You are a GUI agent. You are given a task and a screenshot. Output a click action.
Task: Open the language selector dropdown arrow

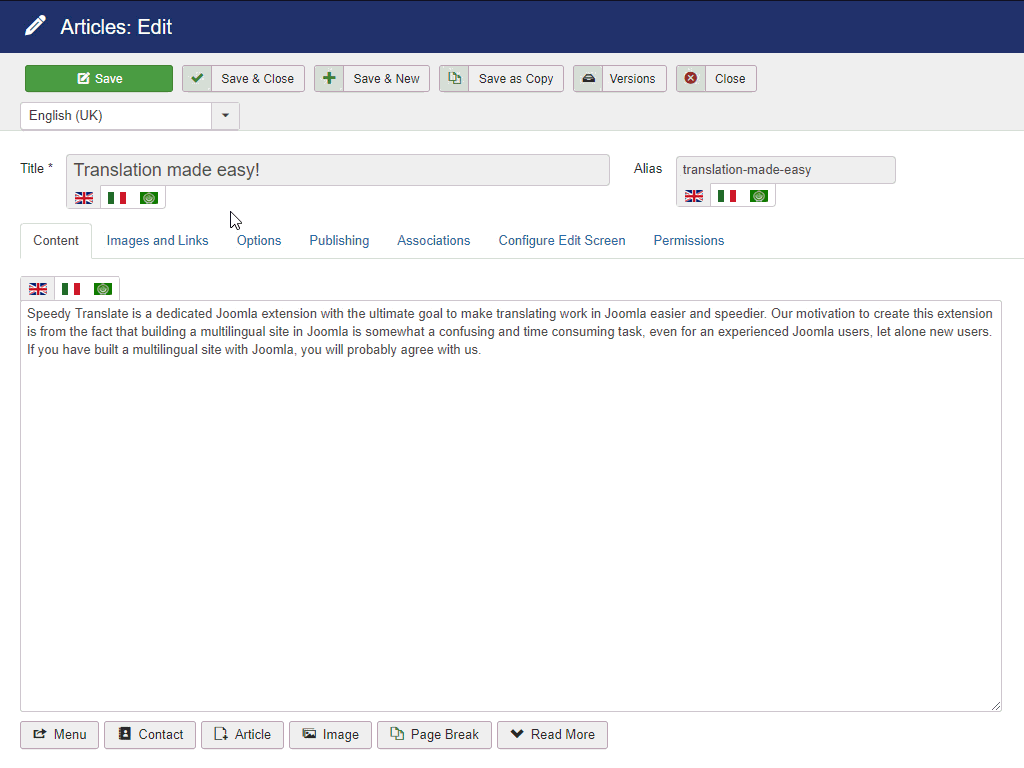(x=225, y=115)
